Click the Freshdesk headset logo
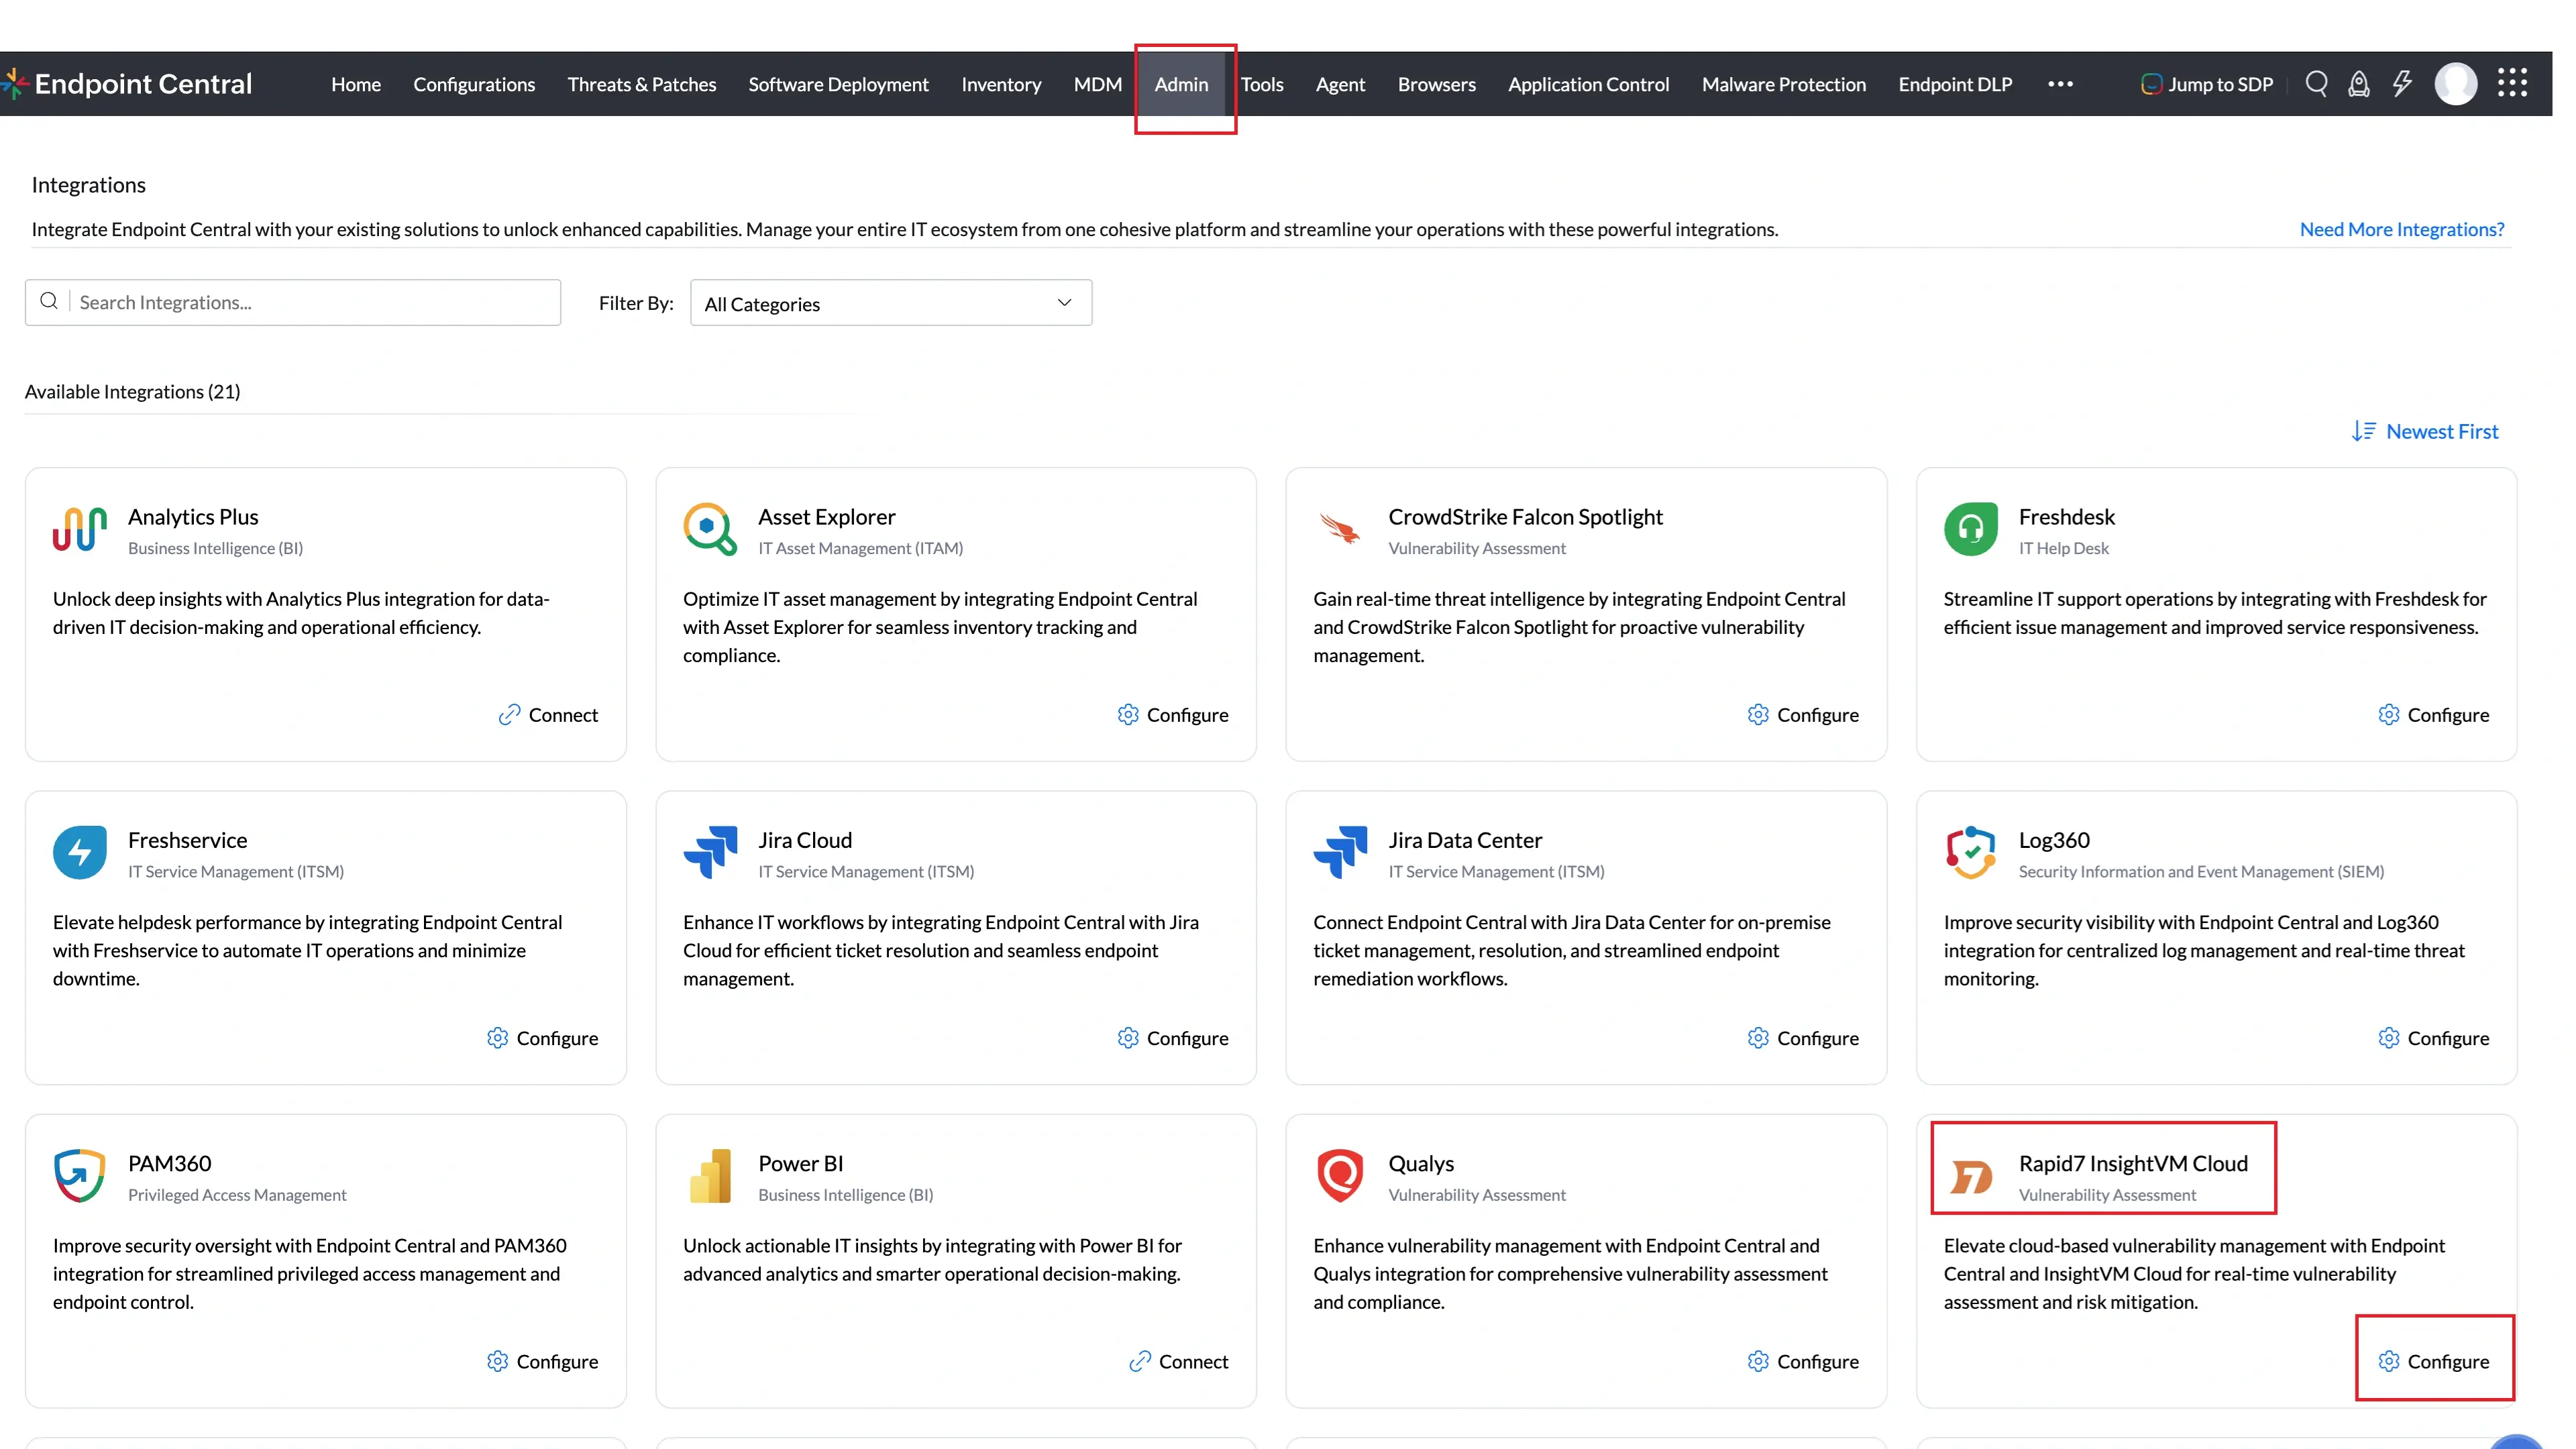The image size is (2576, 1449). click(x=1971, y=528)
